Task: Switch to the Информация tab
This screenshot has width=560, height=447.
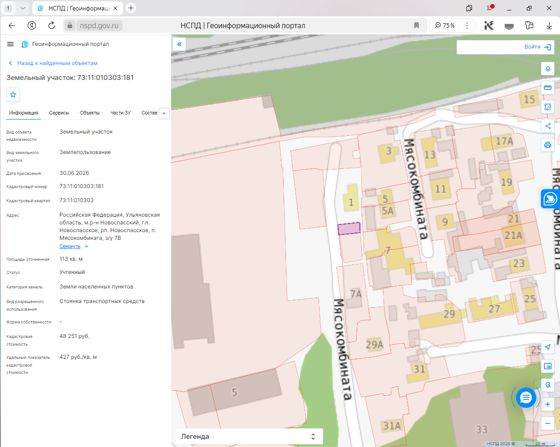Action: coord(24,113)
